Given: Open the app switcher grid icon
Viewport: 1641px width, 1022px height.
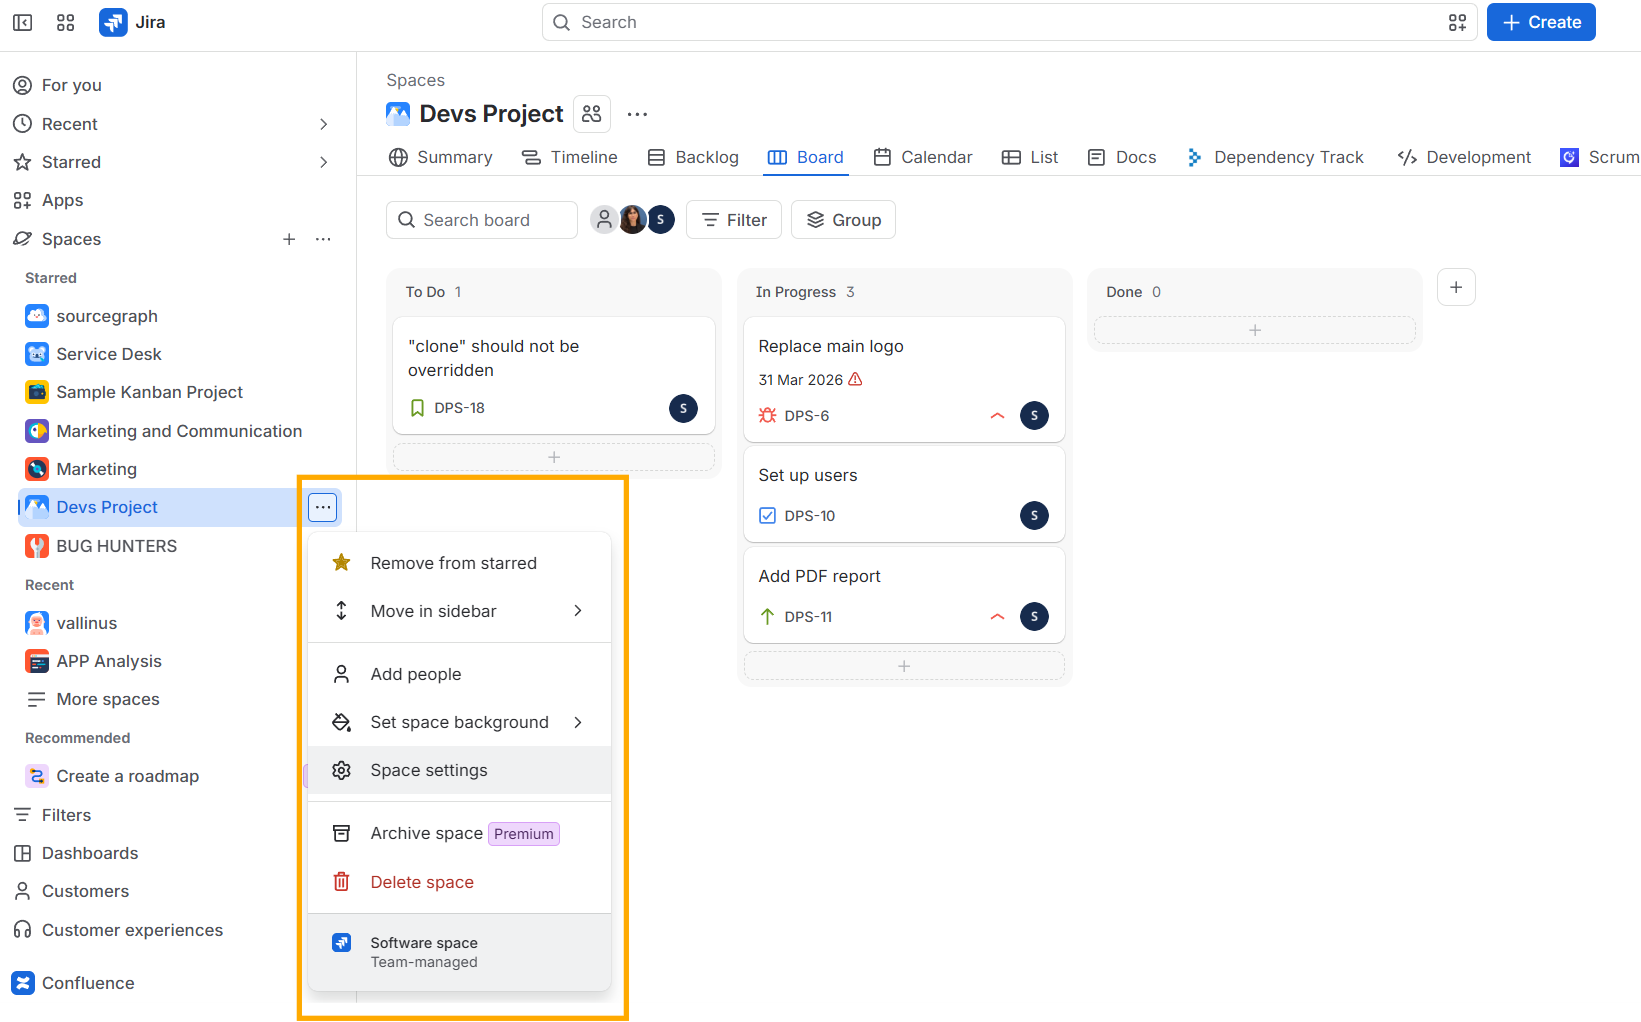Looking at the screenshot, I should click(66, 22).
